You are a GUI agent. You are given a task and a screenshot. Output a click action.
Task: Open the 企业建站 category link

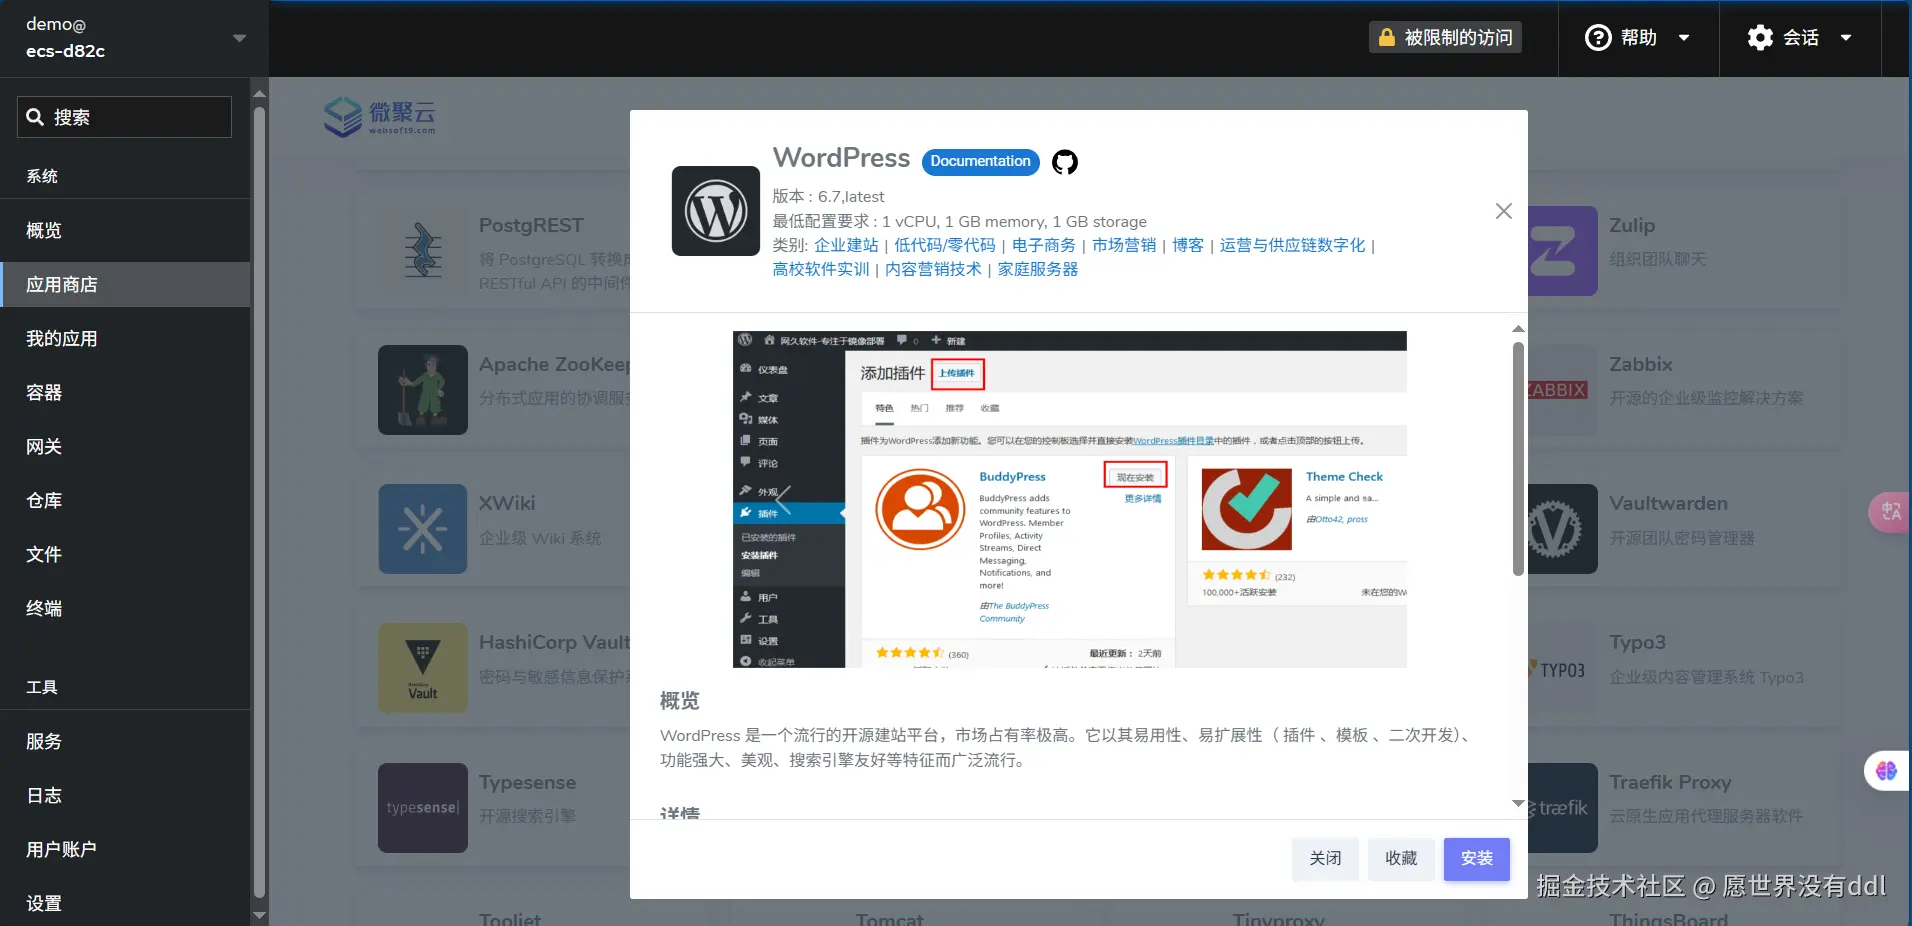846,245
